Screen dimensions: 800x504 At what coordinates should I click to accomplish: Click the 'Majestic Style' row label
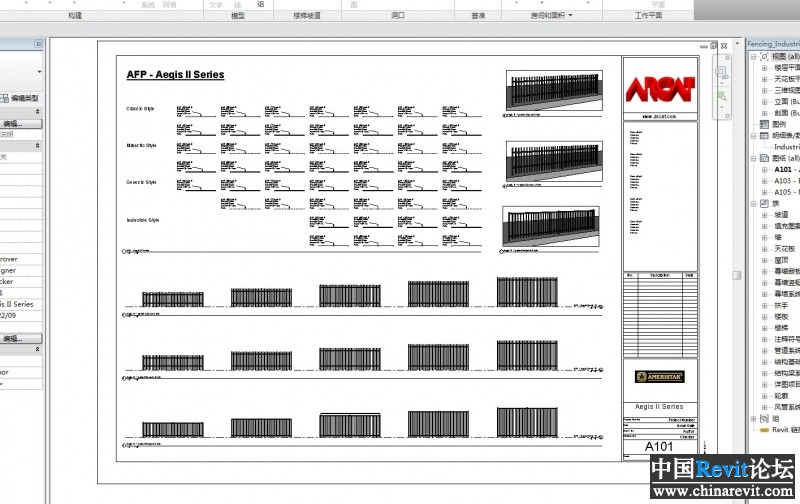pyautogui.click(x=141, y=145)
